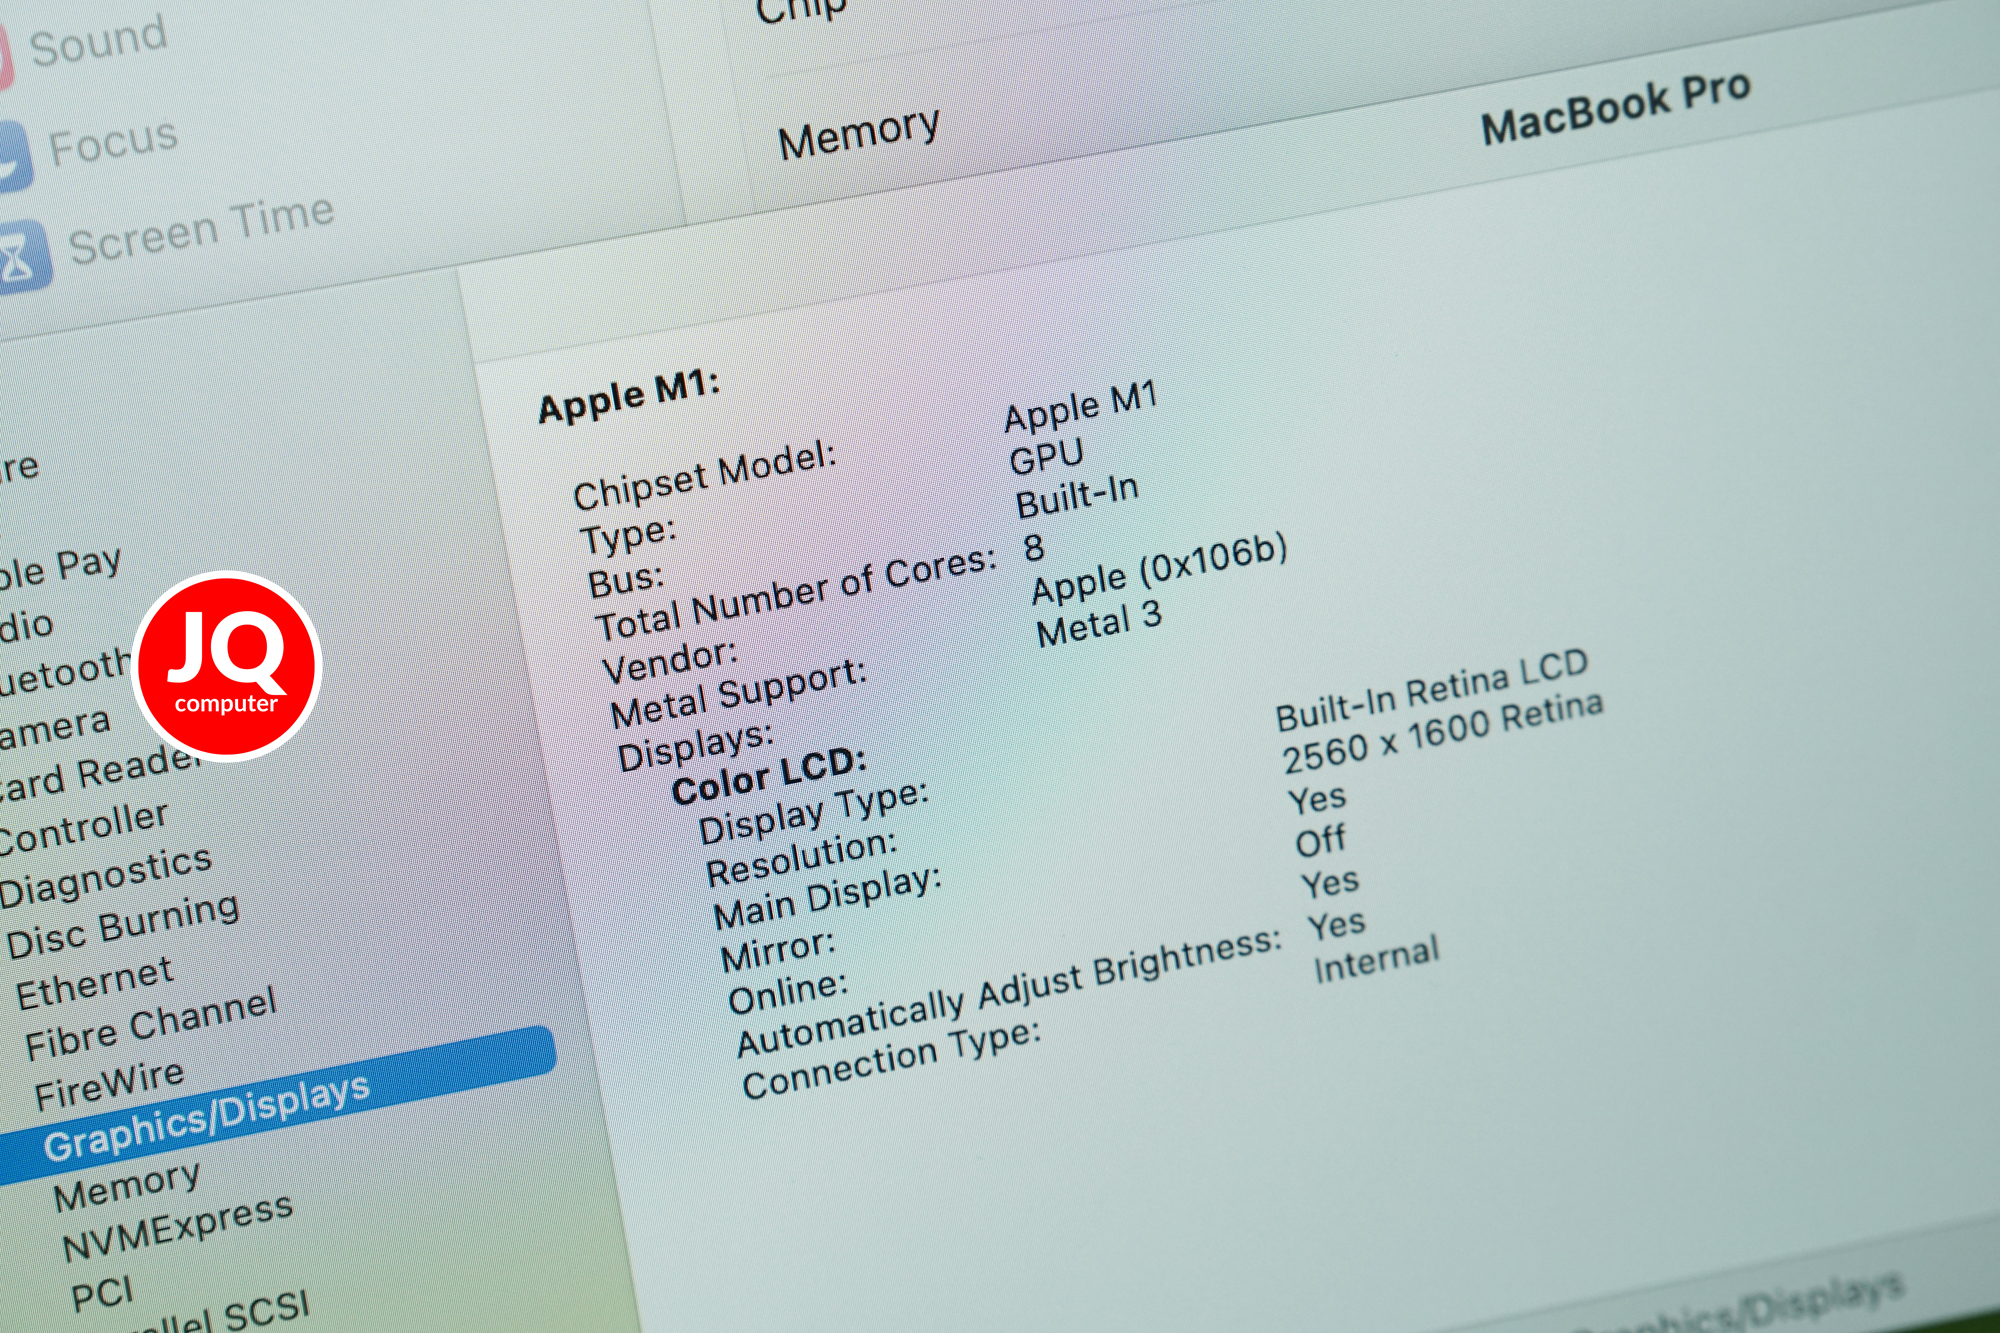This screenshot has width=2000, height=1333.
Task: Select Memory in the hardware list
Action: pos(127,1186)
